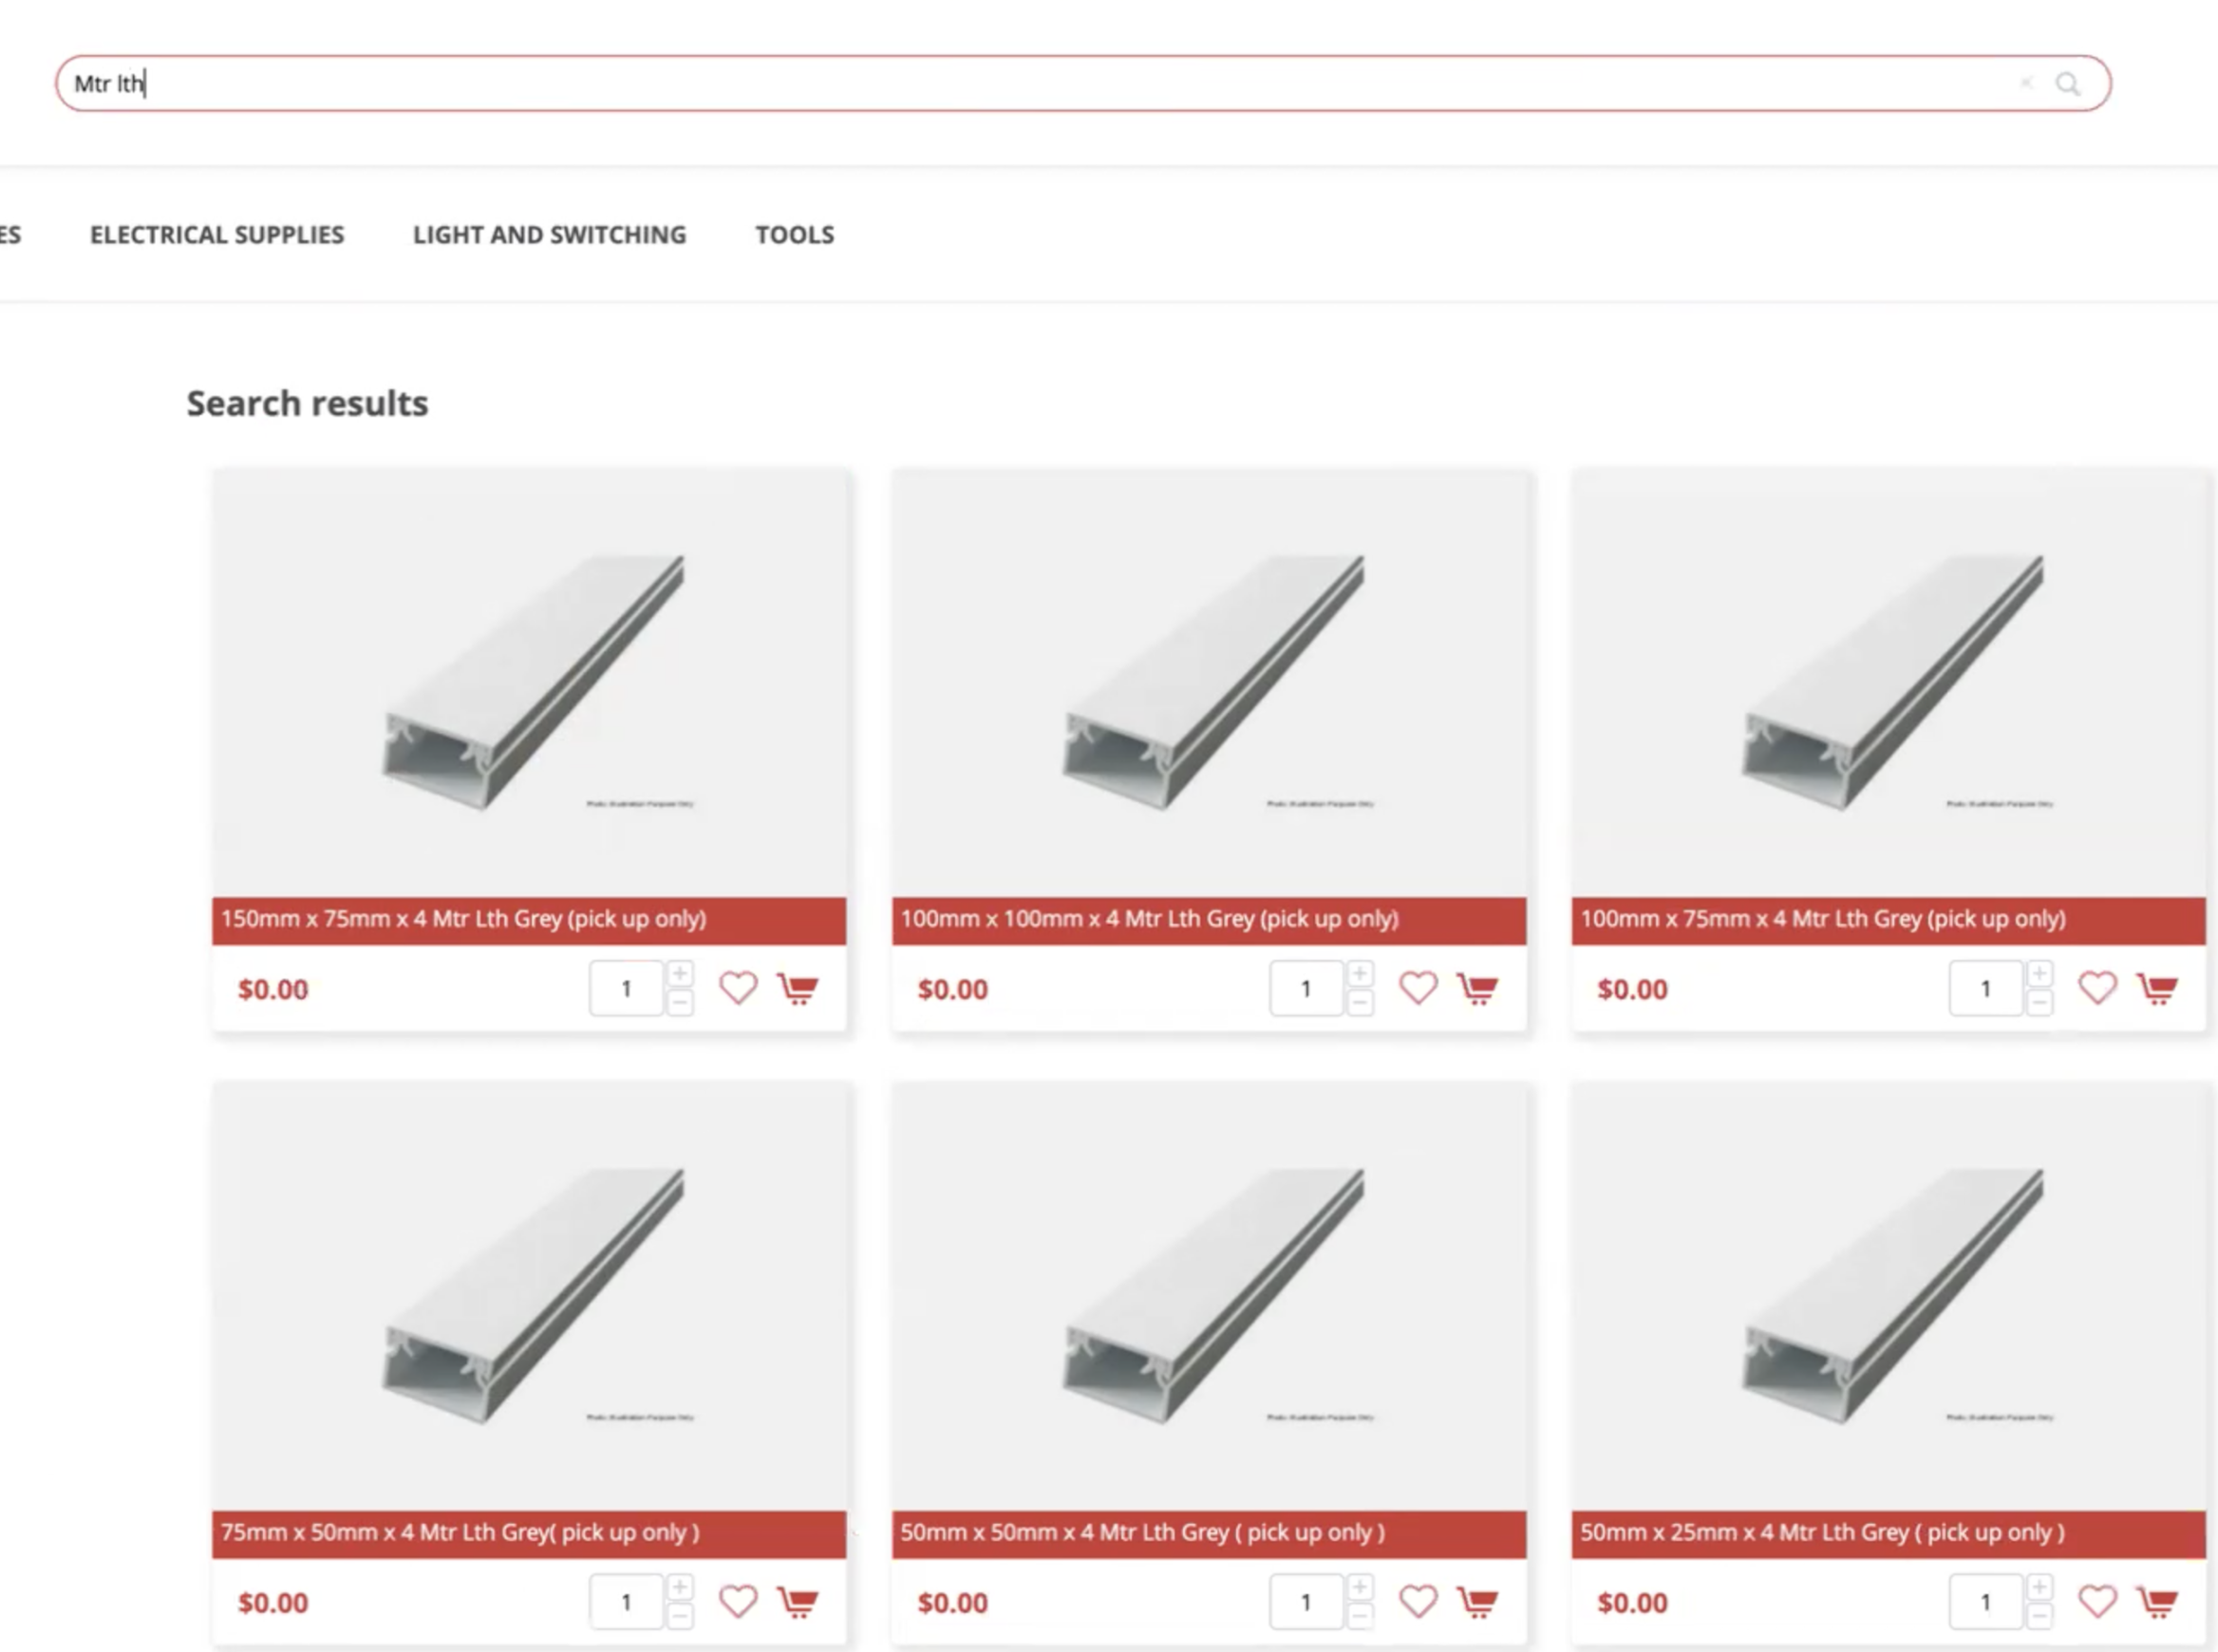Screen dimensions: 2218x1652
Task: Open the Tools menu
Action: click(x=795, y=234)
